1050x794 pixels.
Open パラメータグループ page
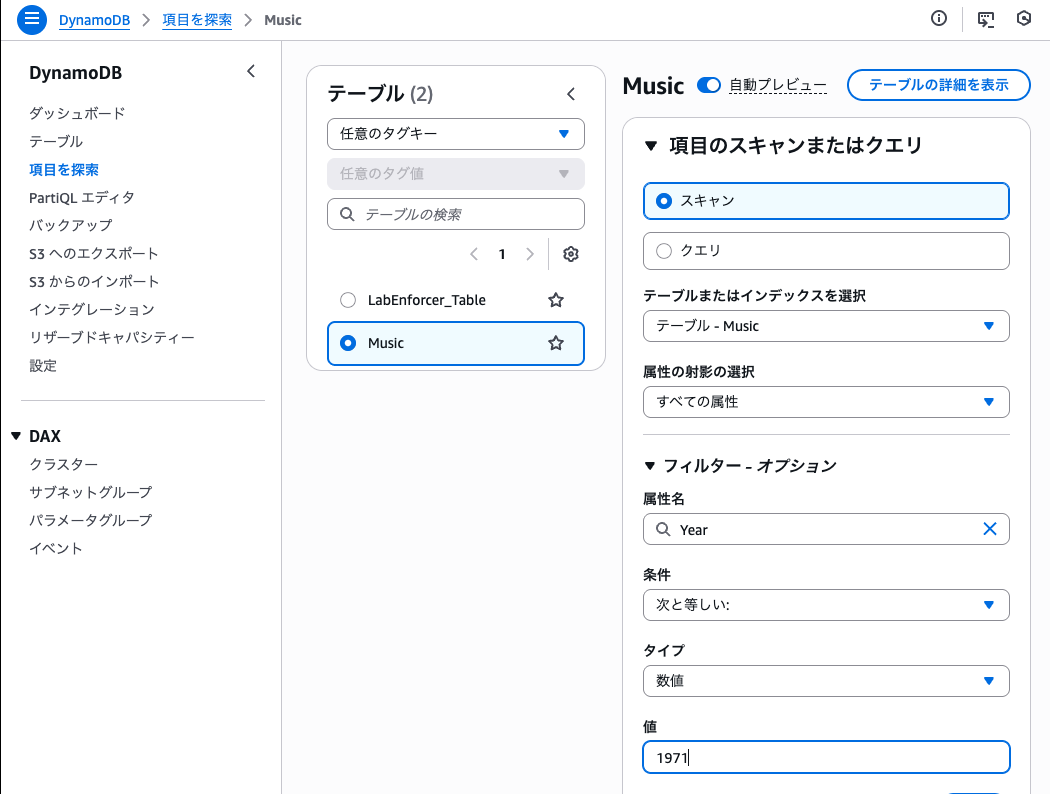point(90,520)
